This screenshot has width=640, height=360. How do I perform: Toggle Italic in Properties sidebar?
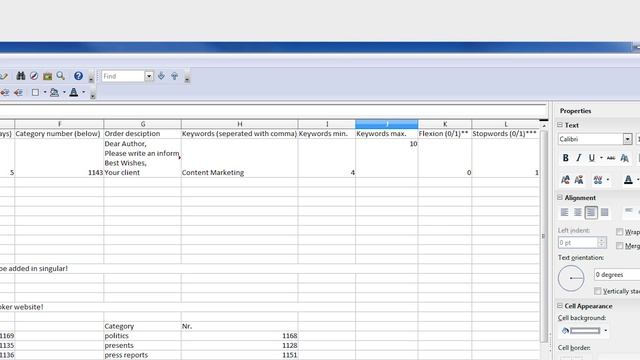click(578, 158)
